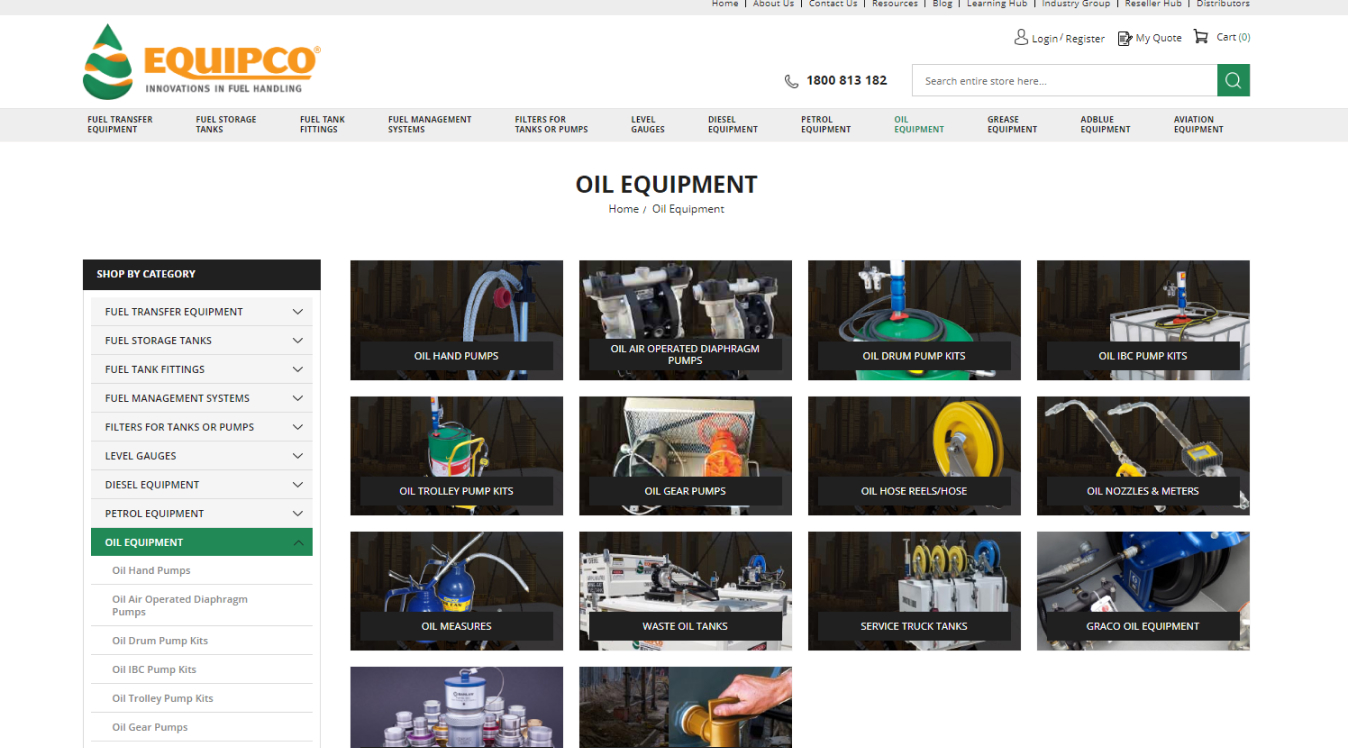Click the green search magnifier button
The width and height of the screenshot is (1348, 748).
point(1233,81)
